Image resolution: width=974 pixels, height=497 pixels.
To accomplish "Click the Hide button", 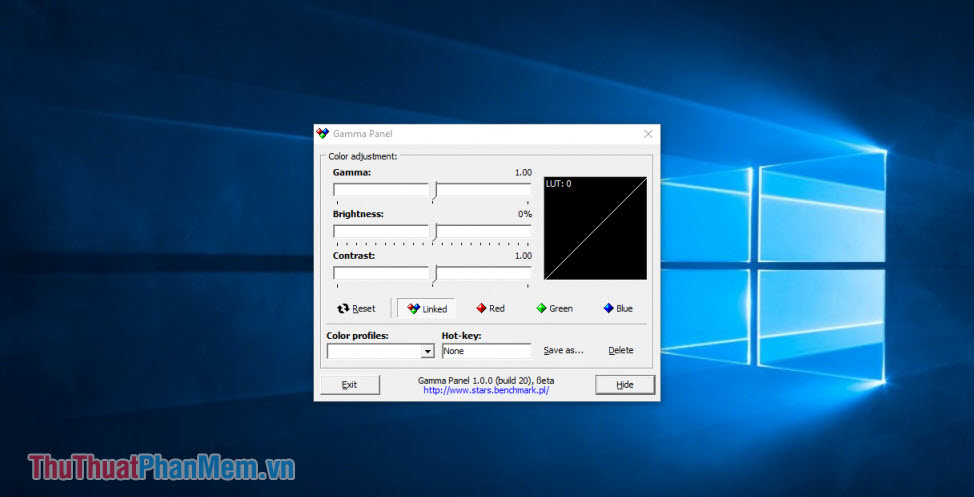I will 625,385.
